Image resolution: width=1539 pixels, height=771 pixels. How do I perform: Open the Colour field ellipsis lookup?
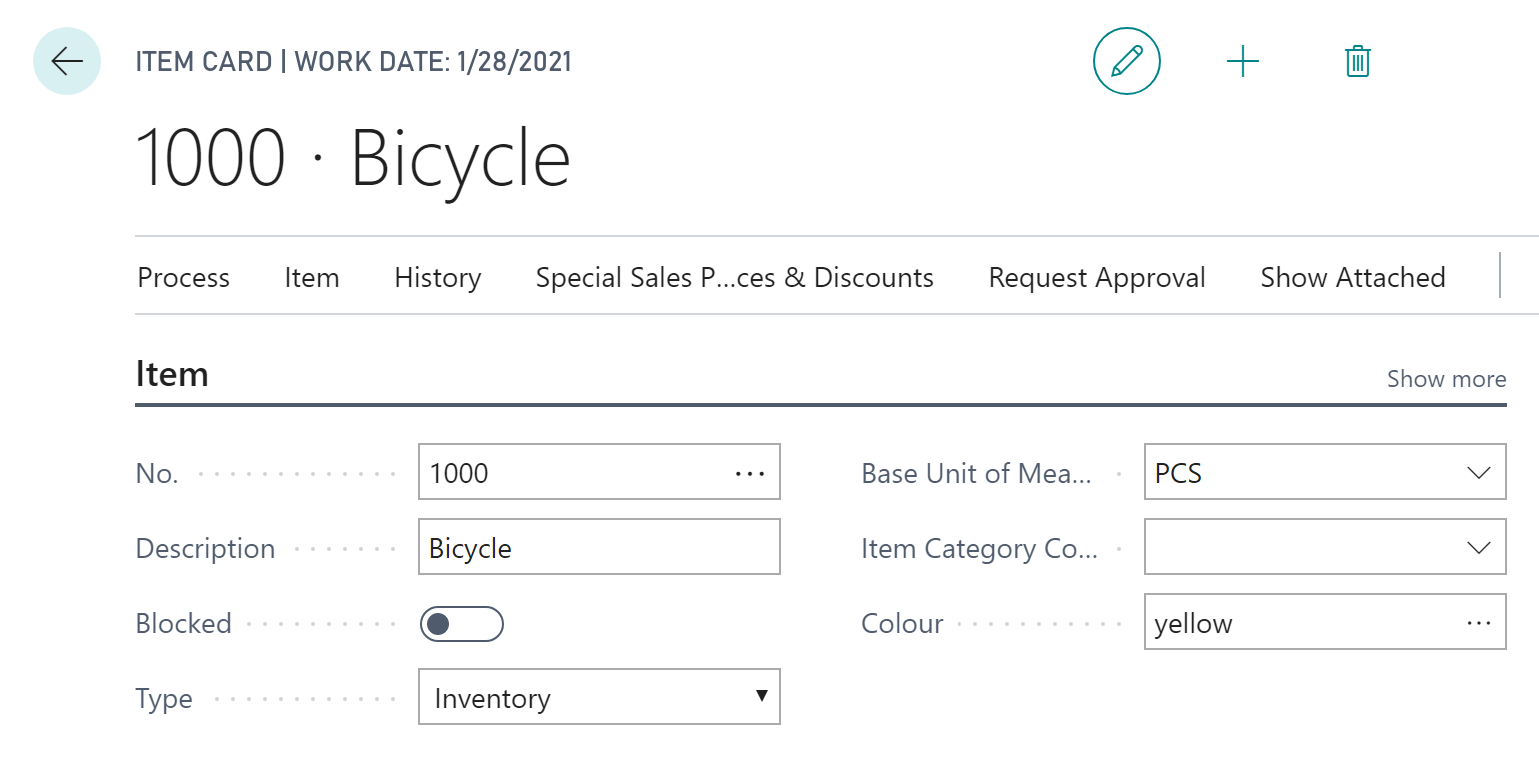pos(1479,623)
